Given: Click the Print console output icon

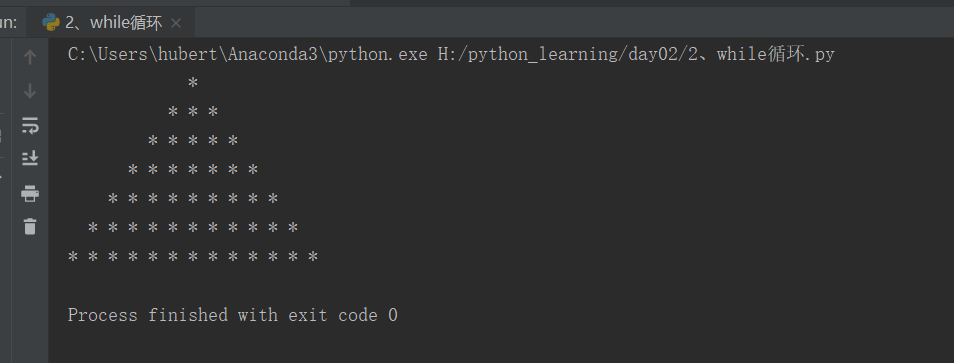Looking at the screenshot, I should tap(30, 194).
